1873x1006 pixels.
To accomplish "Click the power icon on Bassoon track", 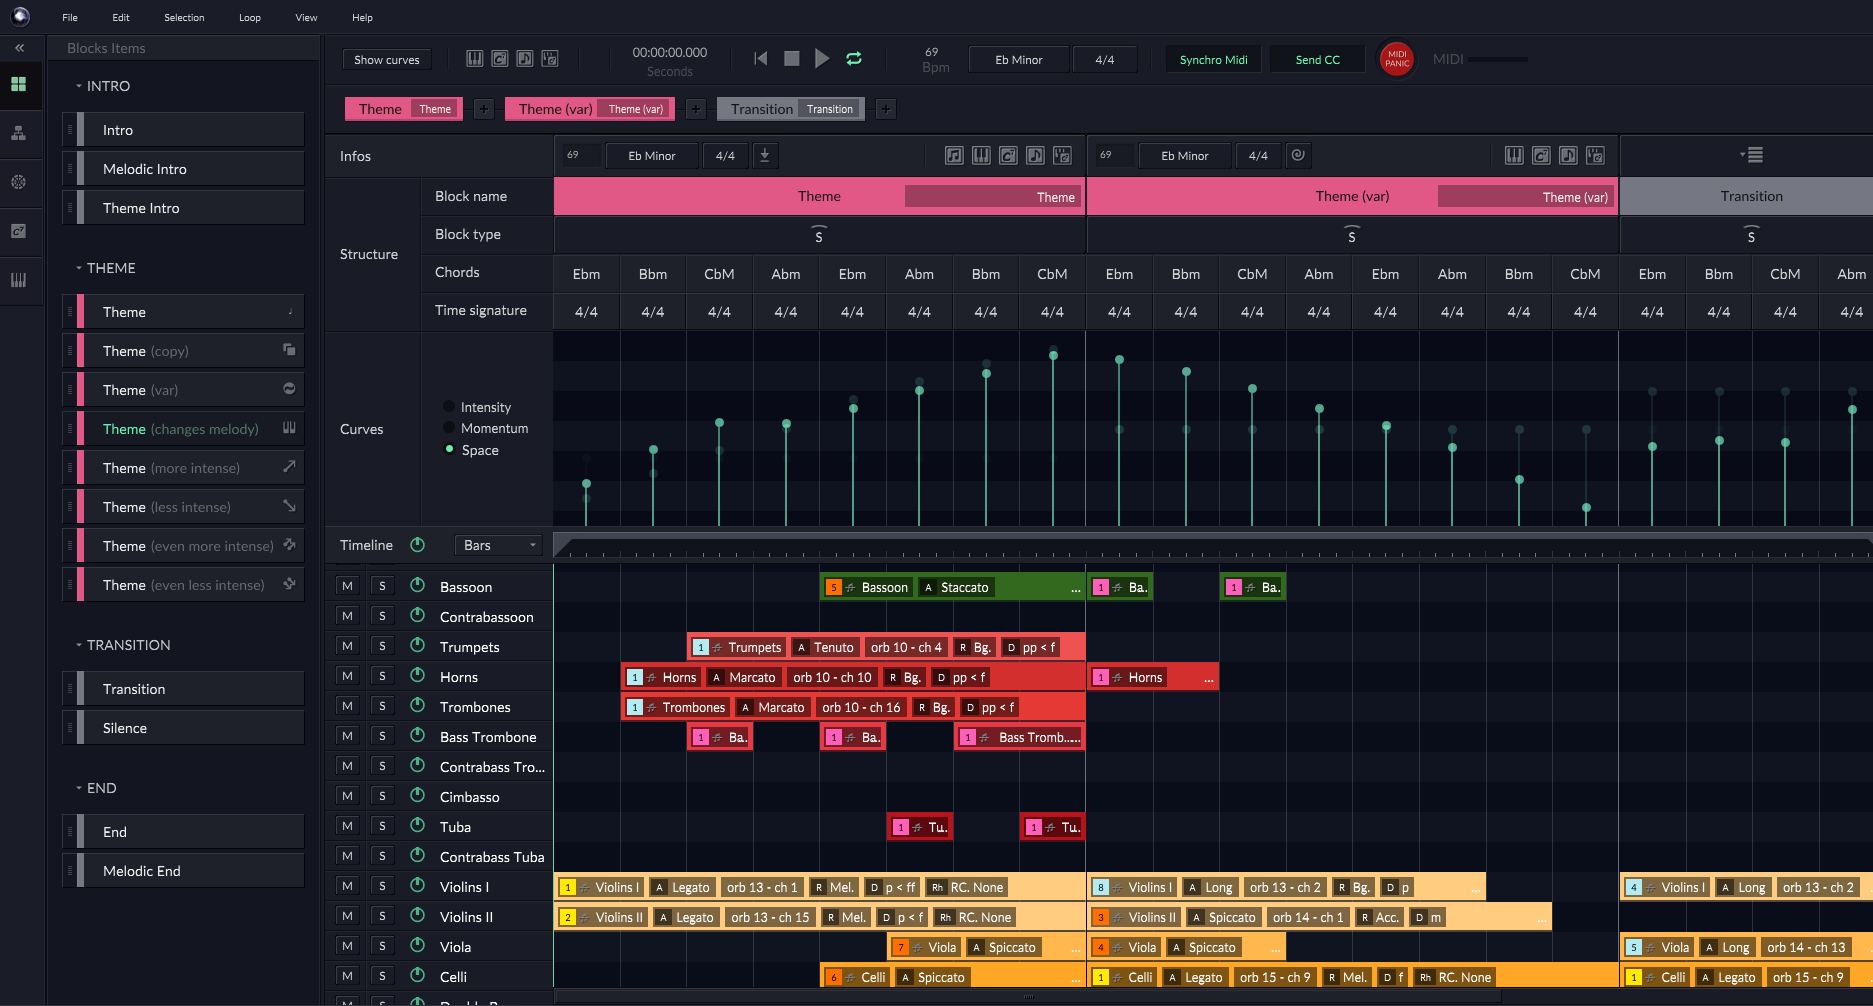I will tap(418, 586).
